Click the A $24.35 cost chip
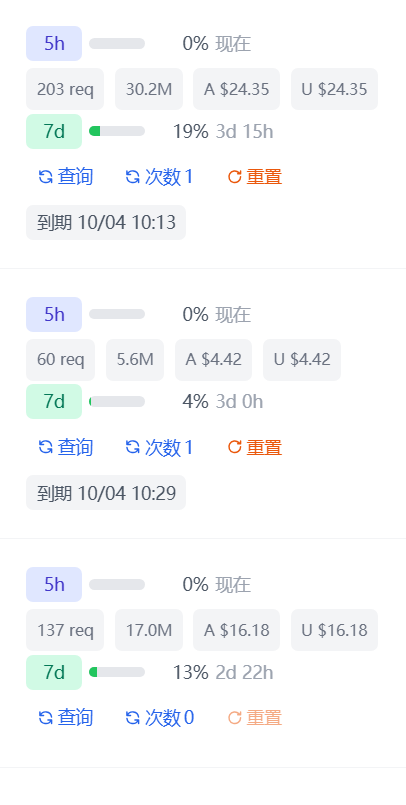 (x=237, y=89)
